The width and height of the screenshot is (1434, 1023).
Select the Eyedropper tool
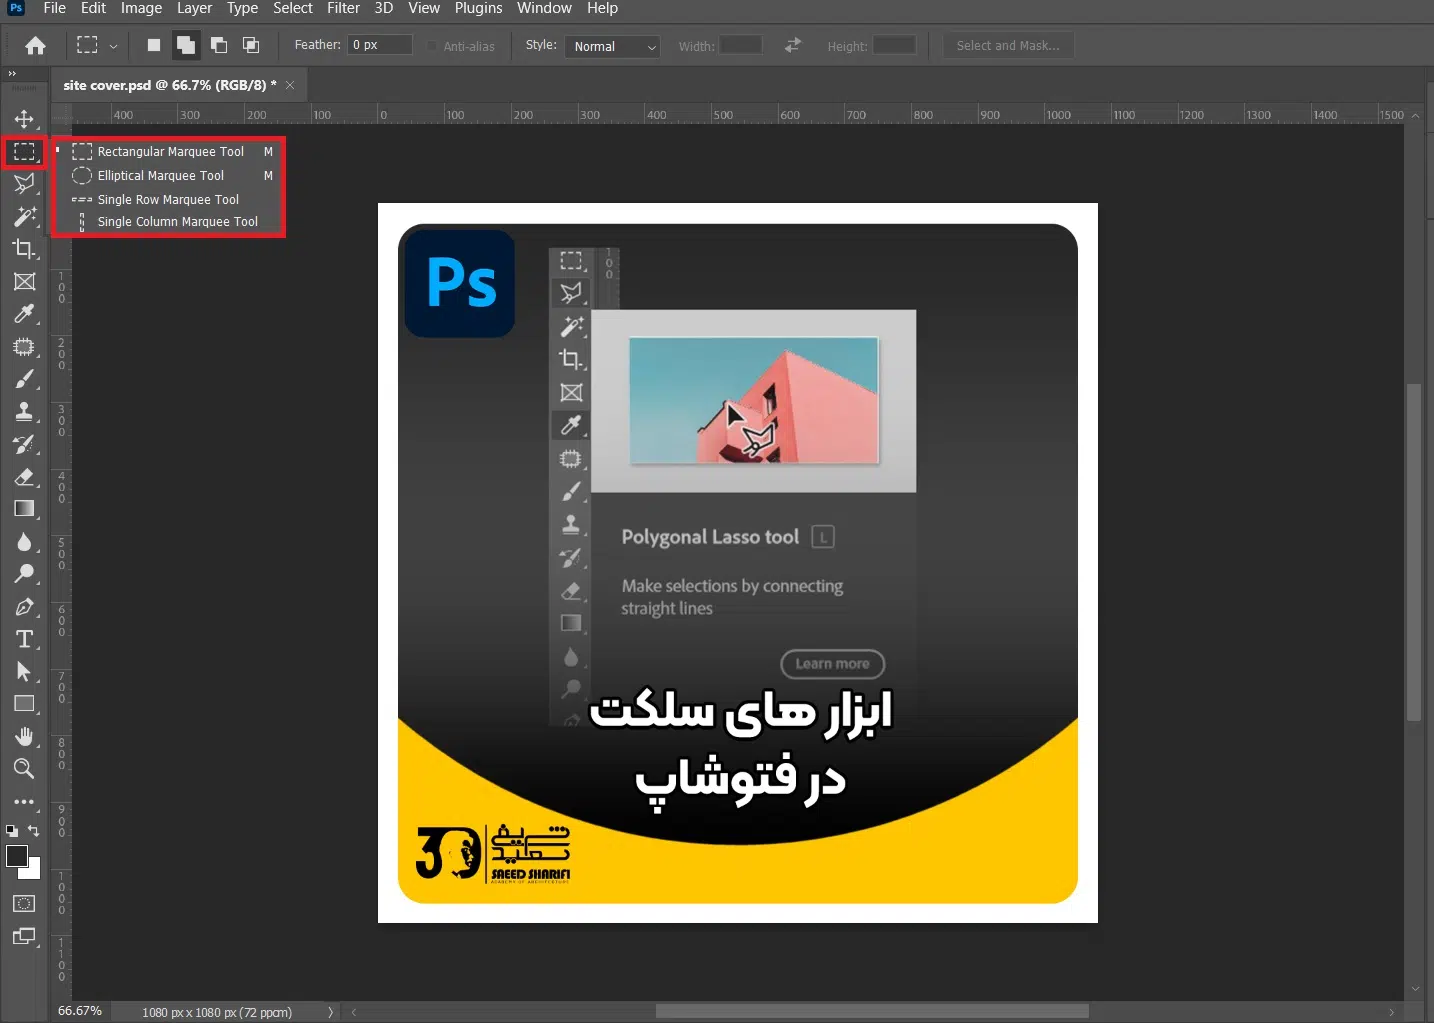pos(24,314)
